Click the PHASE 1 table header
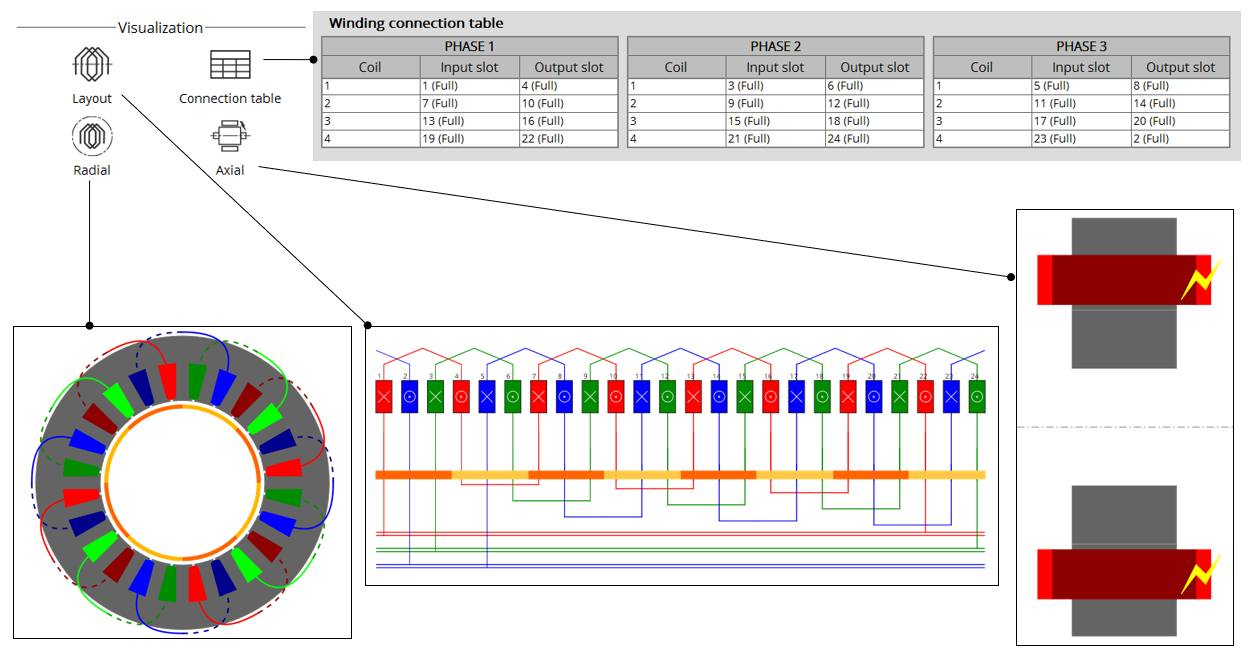This screenshot has height=657, width=1256. [469, 47]
